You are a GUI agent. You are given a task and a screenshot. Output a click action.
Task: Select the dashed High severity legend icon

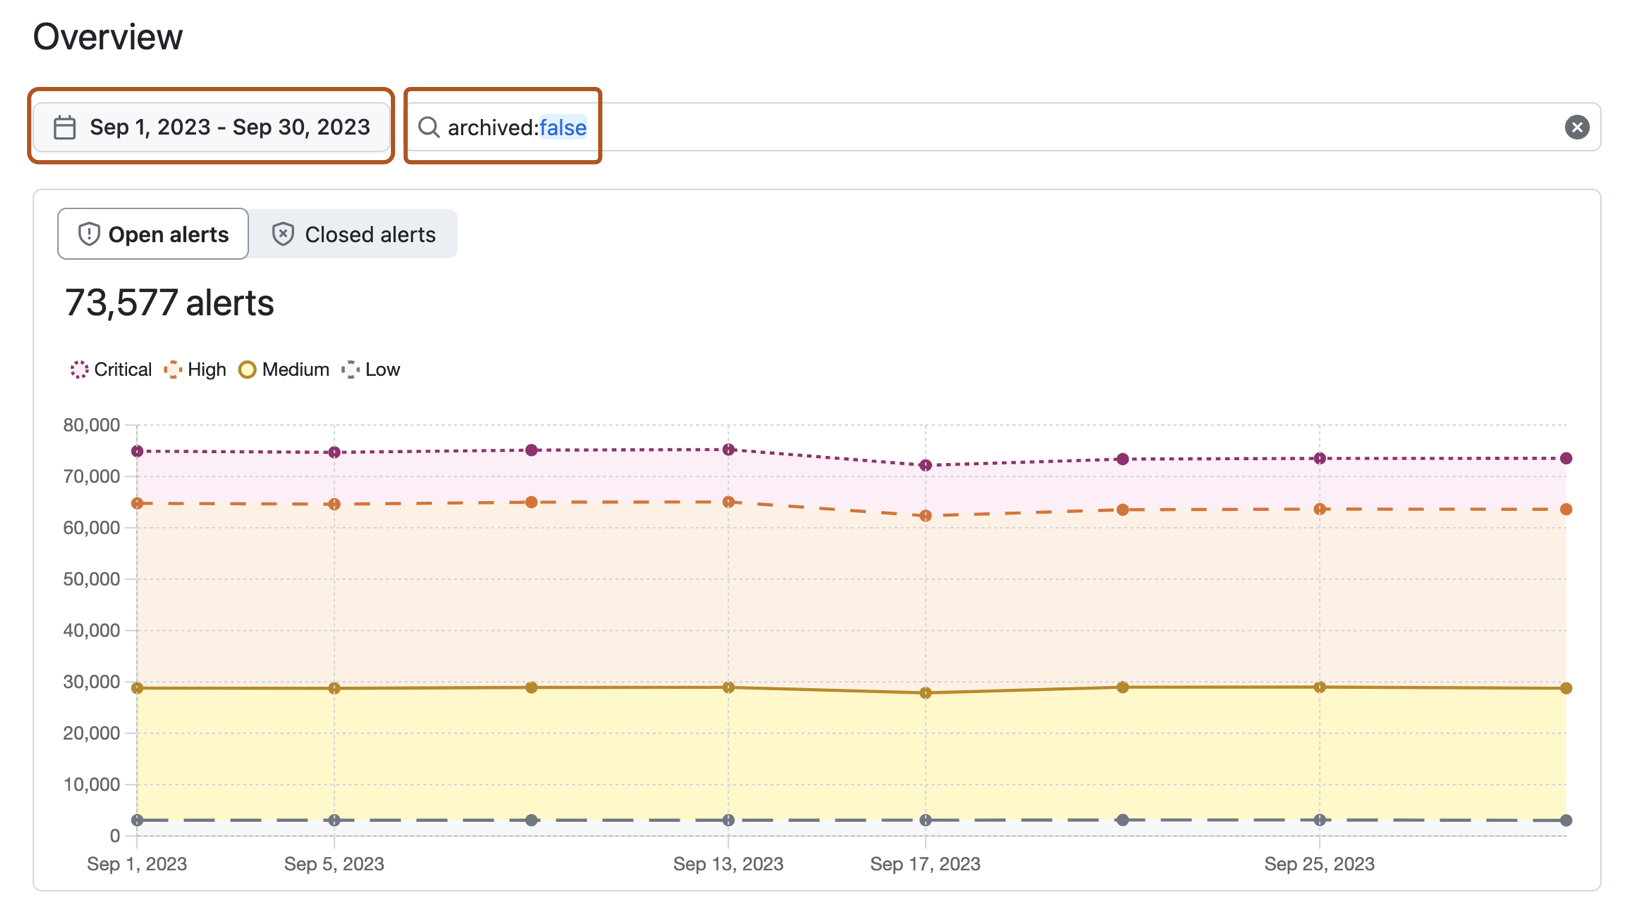[172, 369]
